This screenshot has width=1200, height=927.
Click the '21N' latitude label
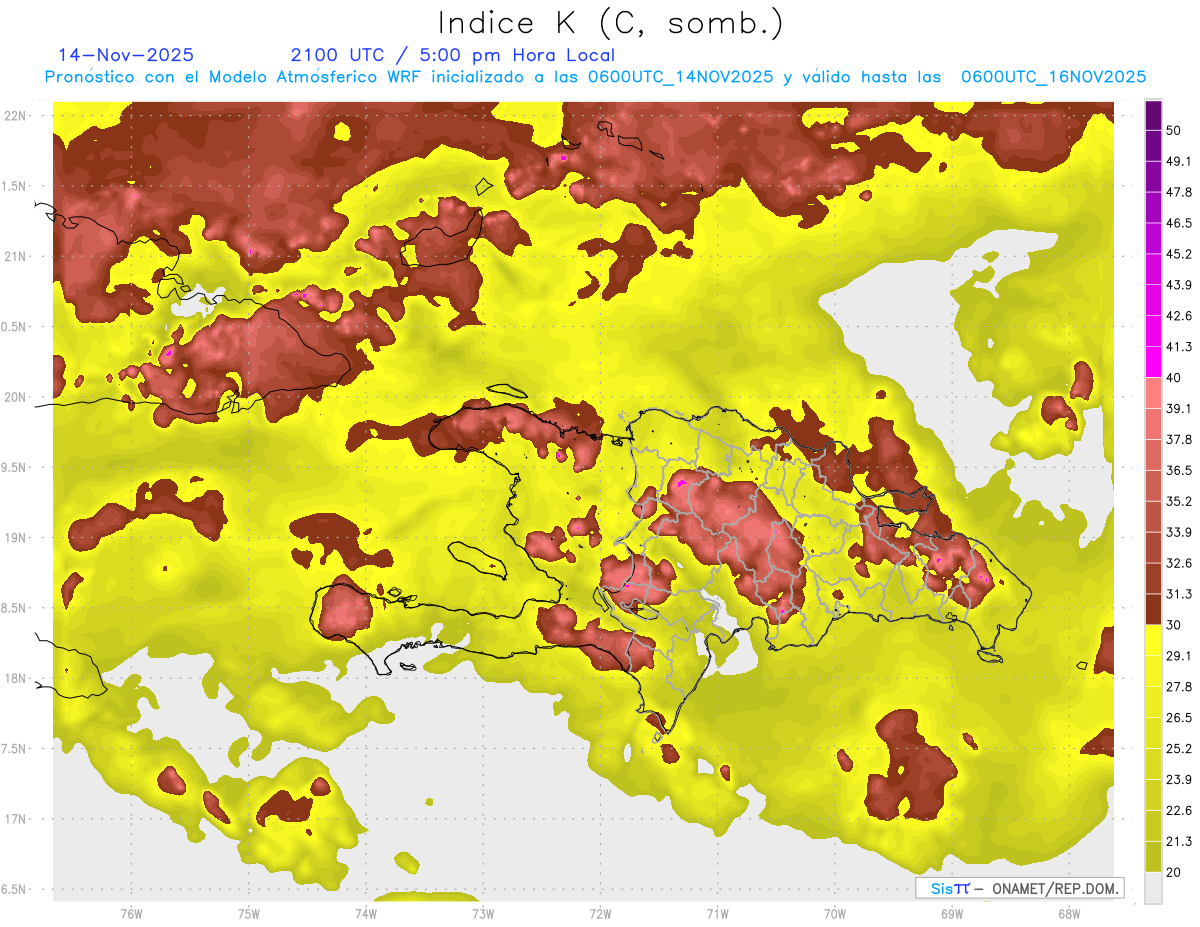tap(14, 256)
